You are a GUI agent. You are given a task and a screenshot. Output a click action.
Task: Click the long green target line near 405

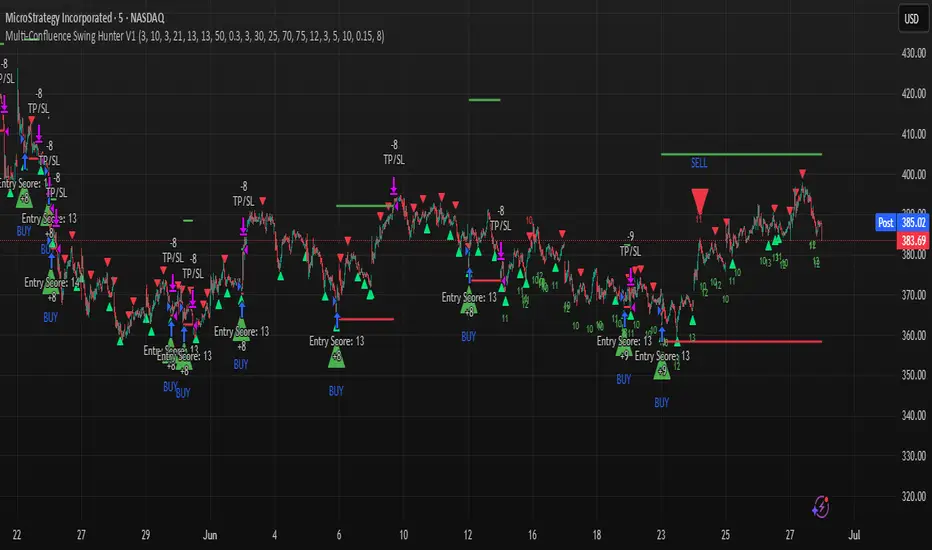point(741,154)
